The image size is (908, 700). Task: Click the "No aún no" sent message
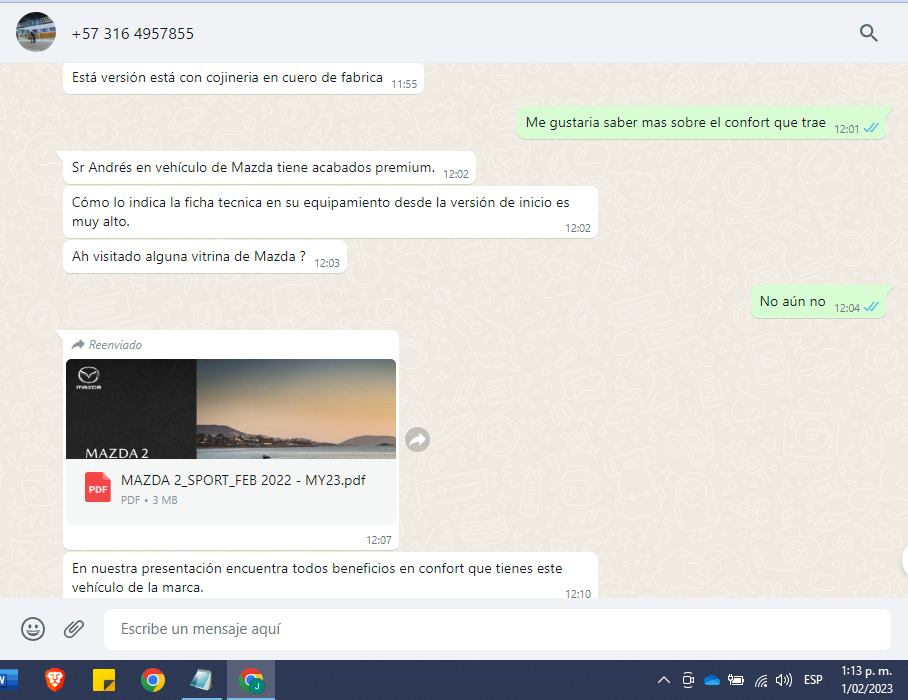[792, 302]
